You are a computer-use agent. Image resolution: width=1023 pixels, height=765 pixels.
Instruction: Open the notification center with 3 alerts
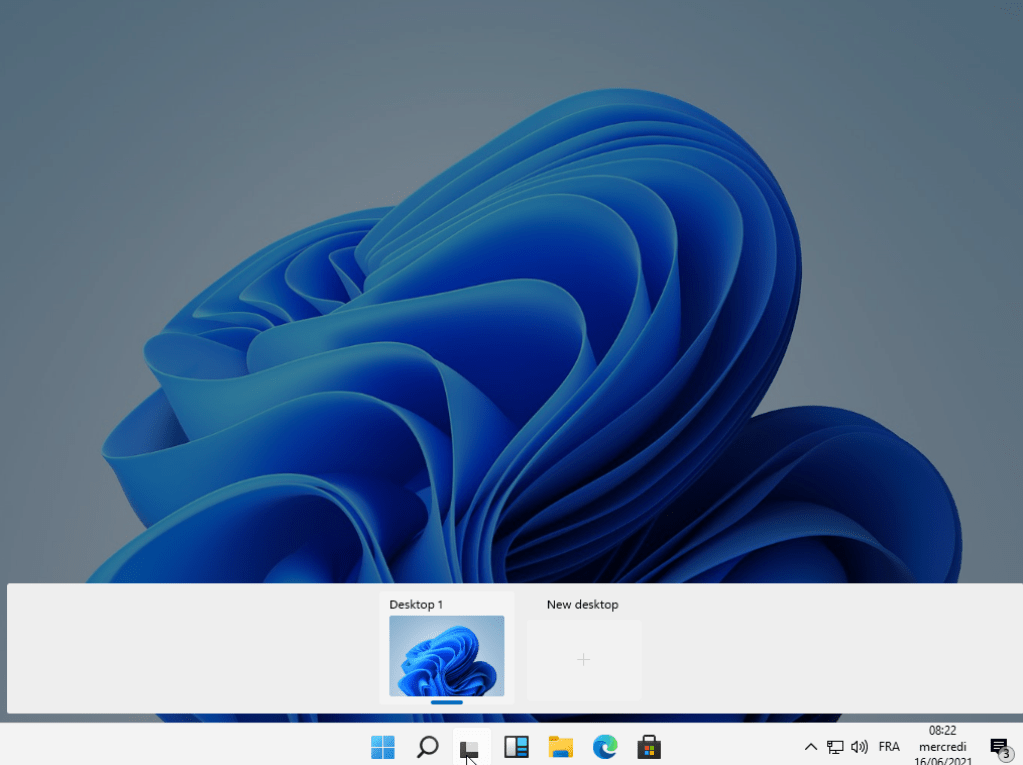click(998, 747)
